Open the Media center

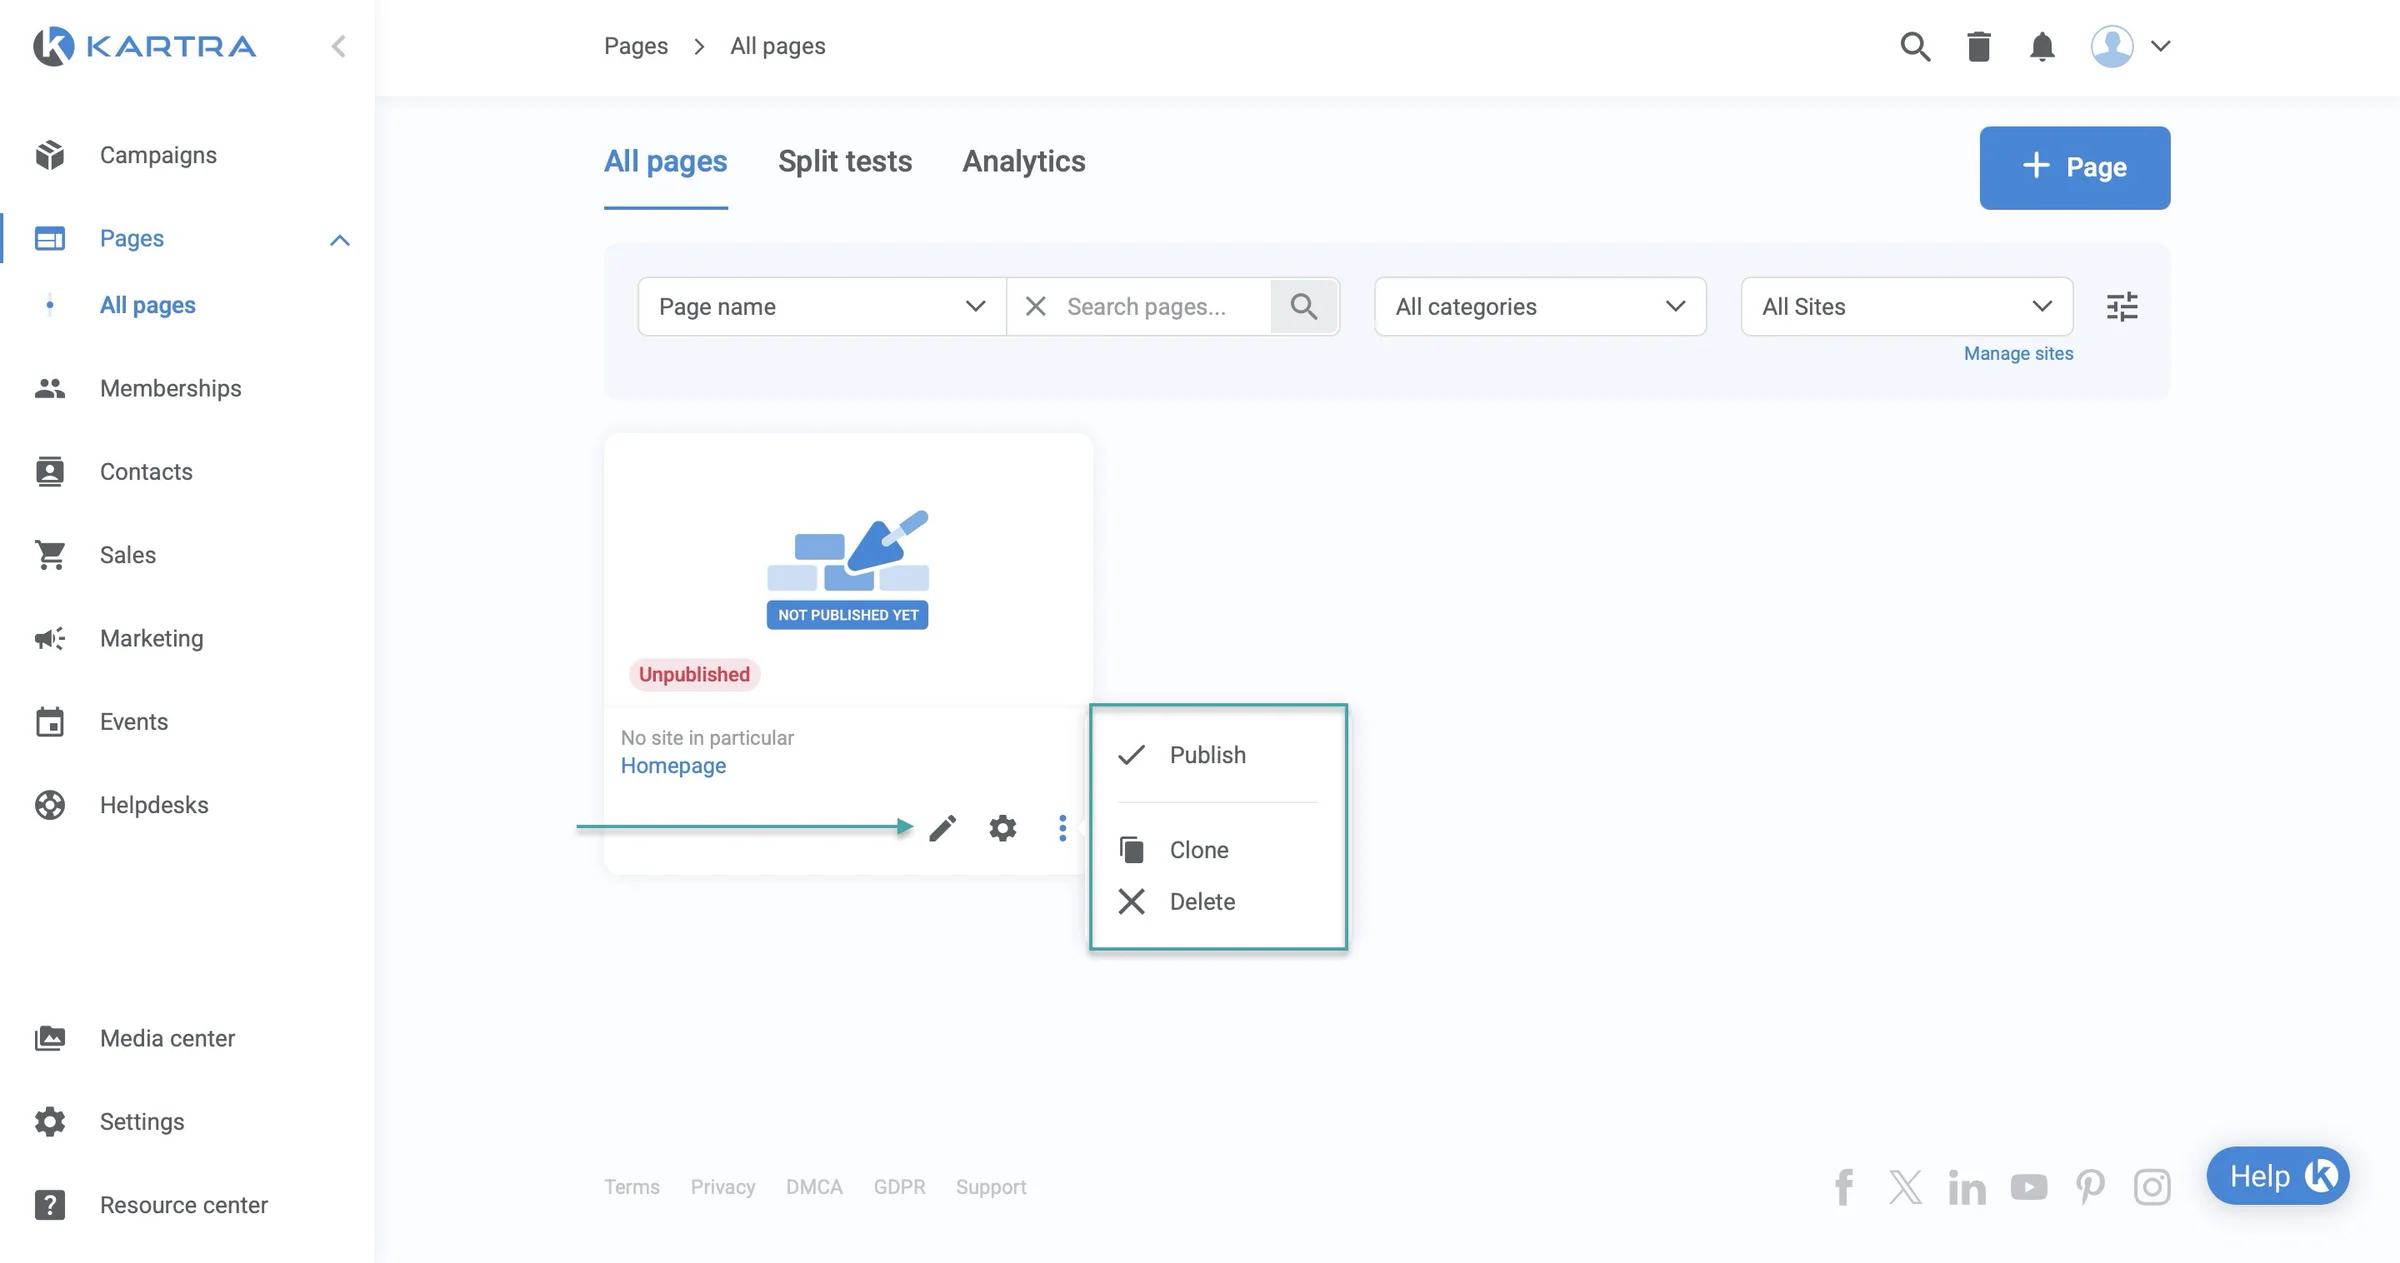[x=167, y=1038]
